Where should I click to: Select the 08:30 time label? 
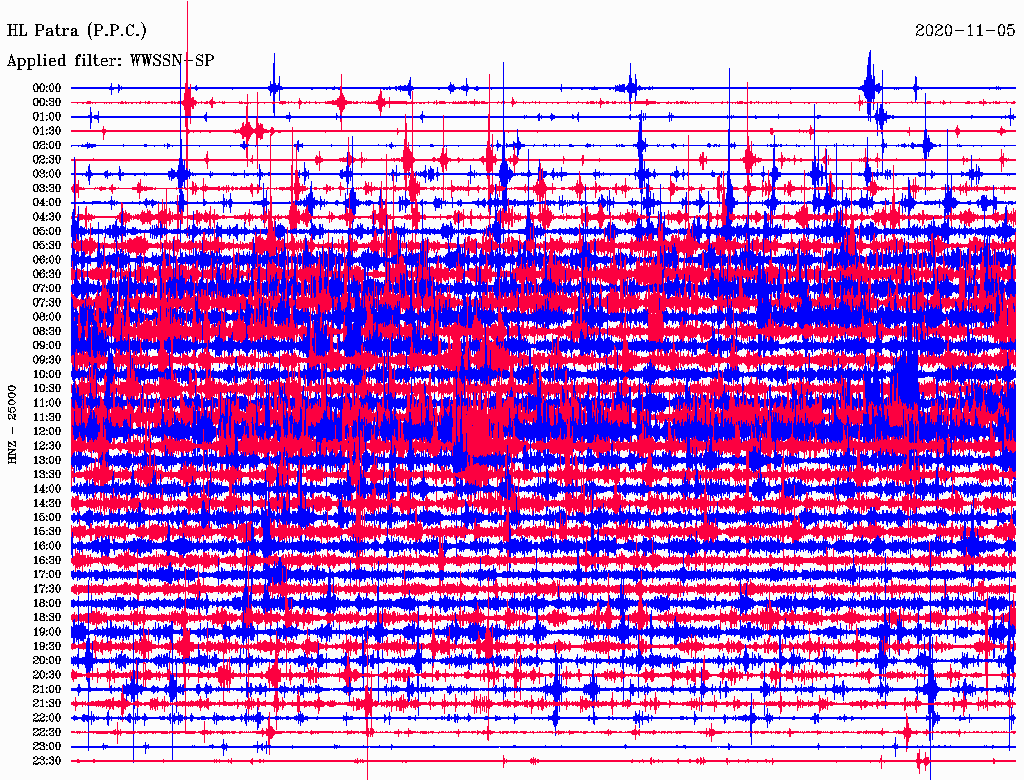47,332
